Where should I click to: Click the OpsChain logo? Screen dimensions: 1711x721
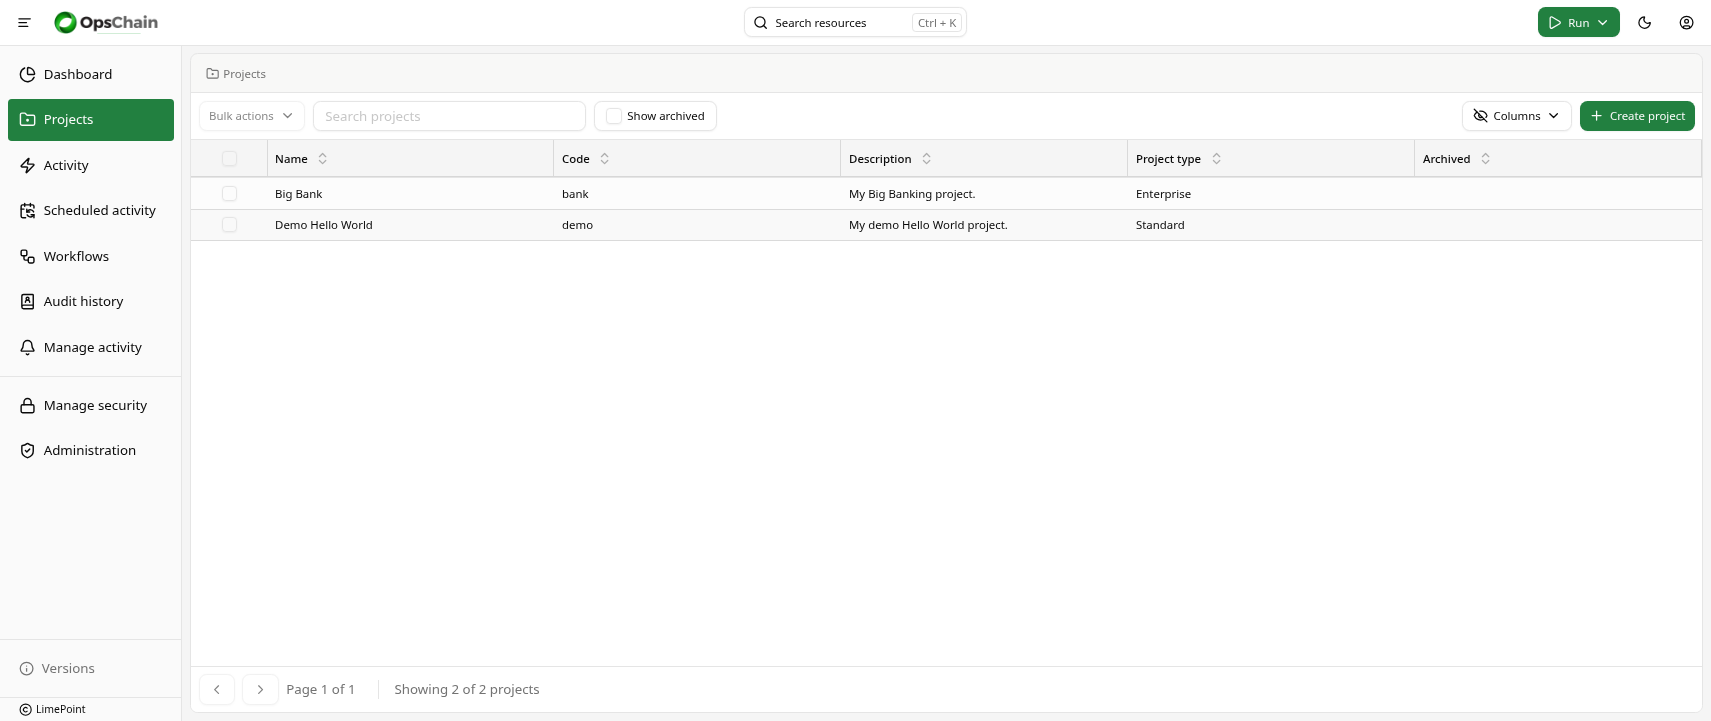(x=106, y=22)
